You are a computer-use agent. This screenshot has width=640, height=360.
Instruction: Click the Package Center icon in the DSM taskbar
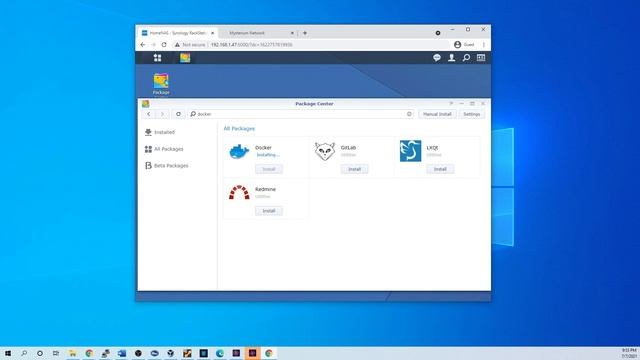185,58
